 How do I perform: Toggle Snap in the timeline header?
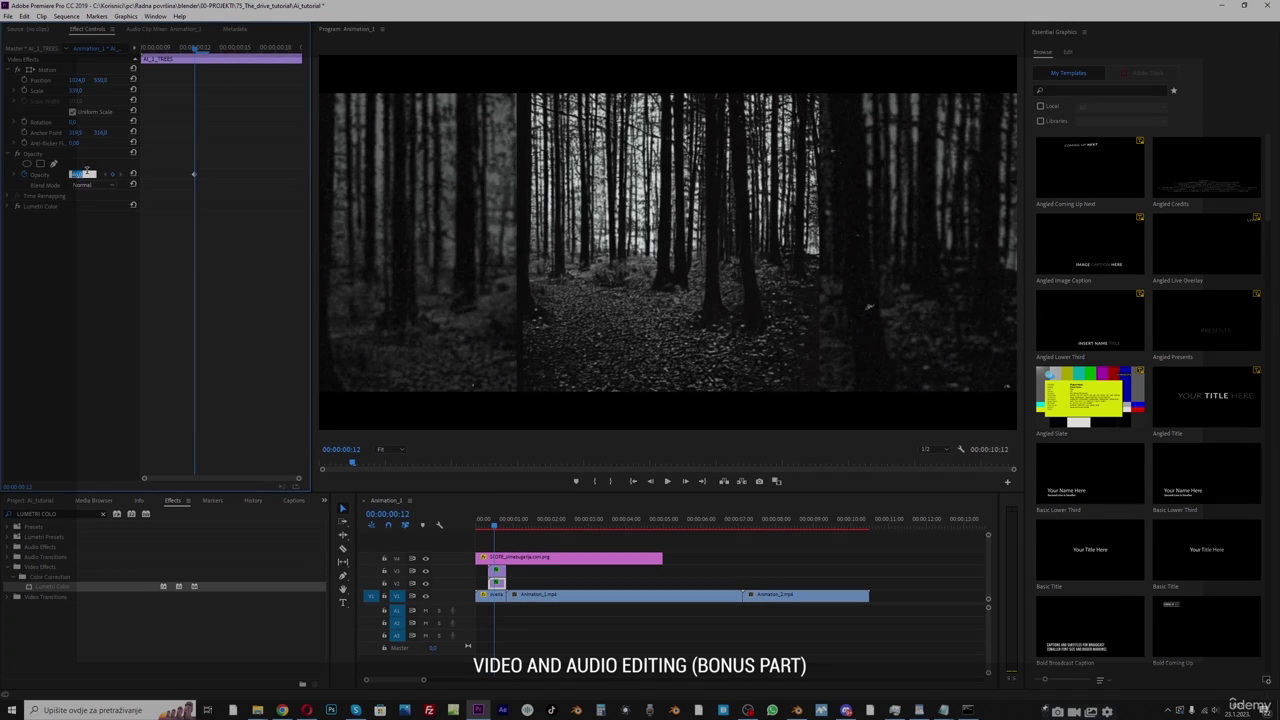[388, 525]
